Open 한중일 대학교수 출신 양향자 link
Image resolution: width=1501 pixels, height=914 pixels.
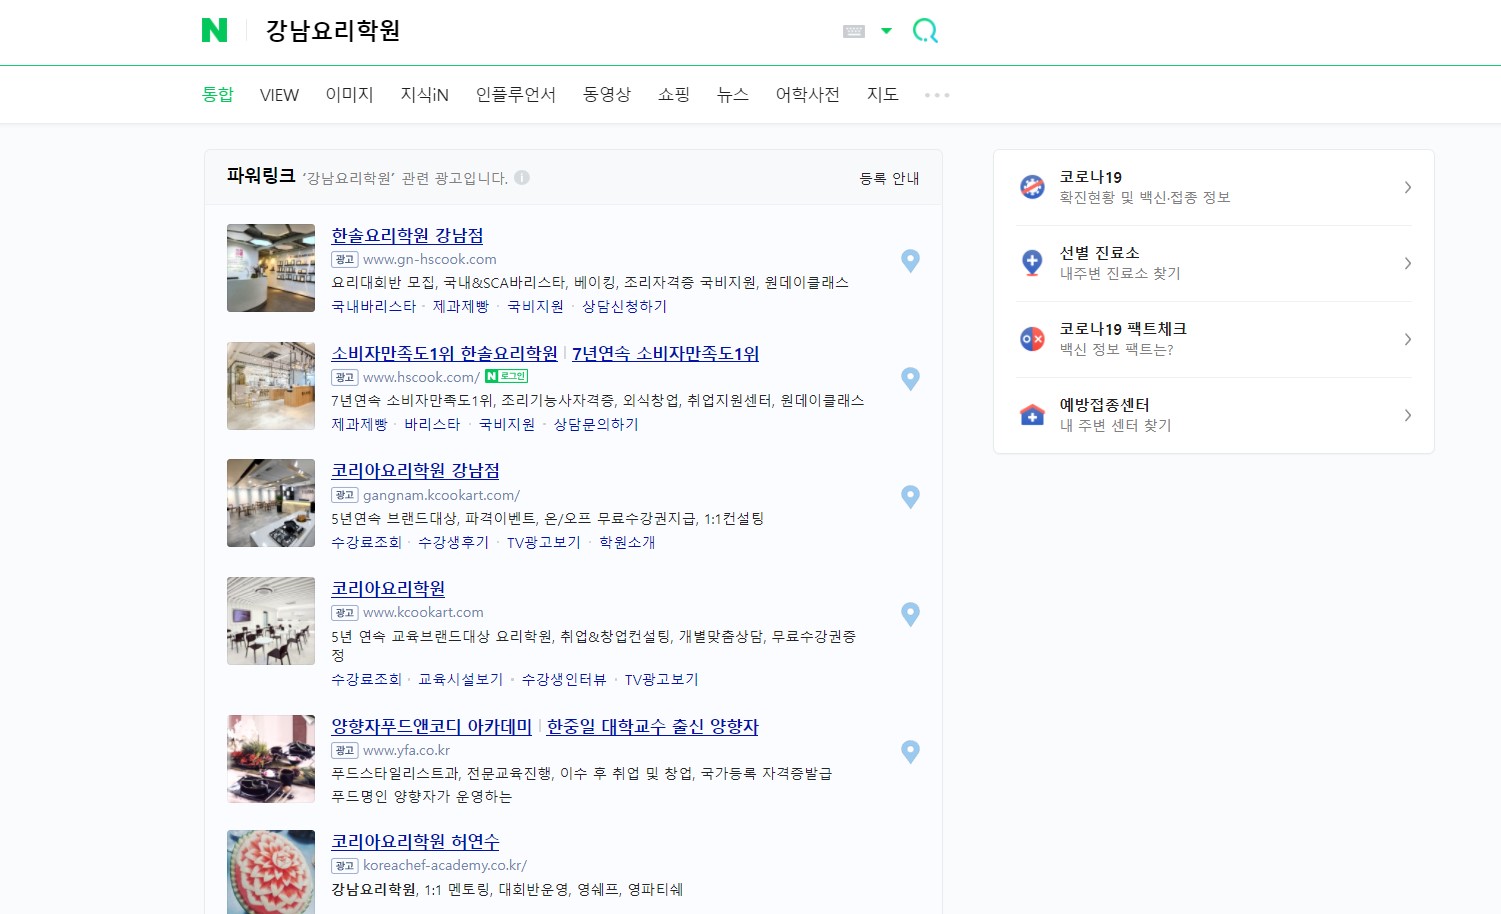tap(653, 726)
